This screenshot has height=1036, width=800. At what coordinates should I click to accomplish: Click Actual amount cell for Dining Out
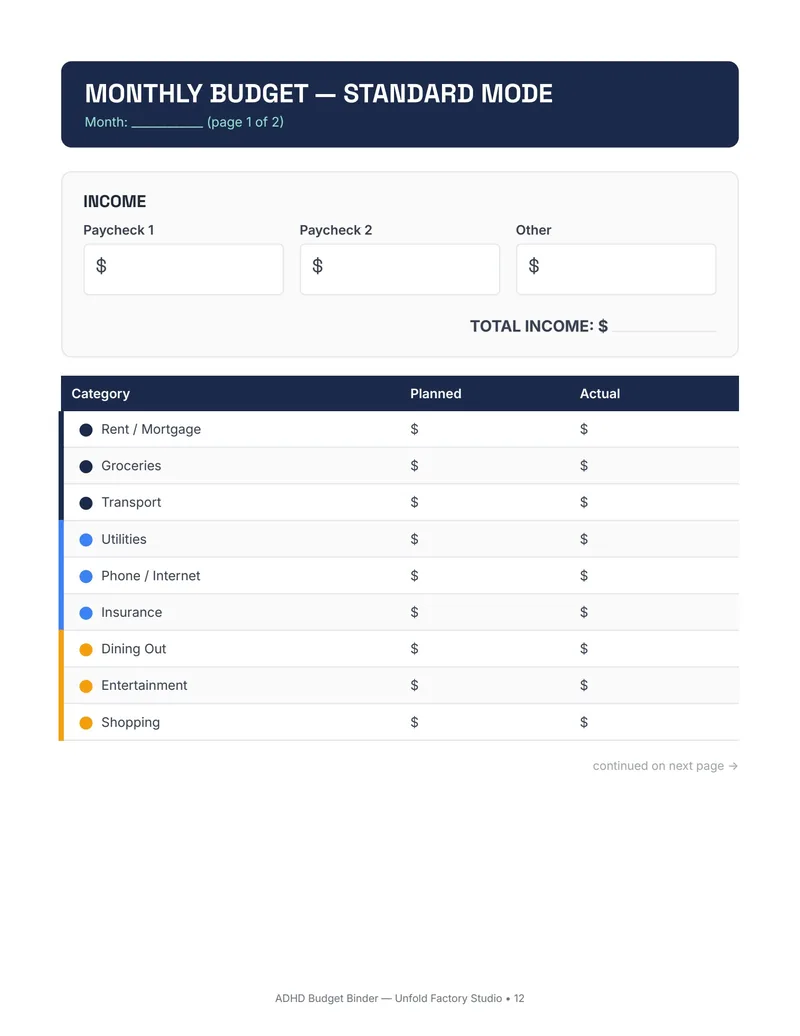(655, 649)
